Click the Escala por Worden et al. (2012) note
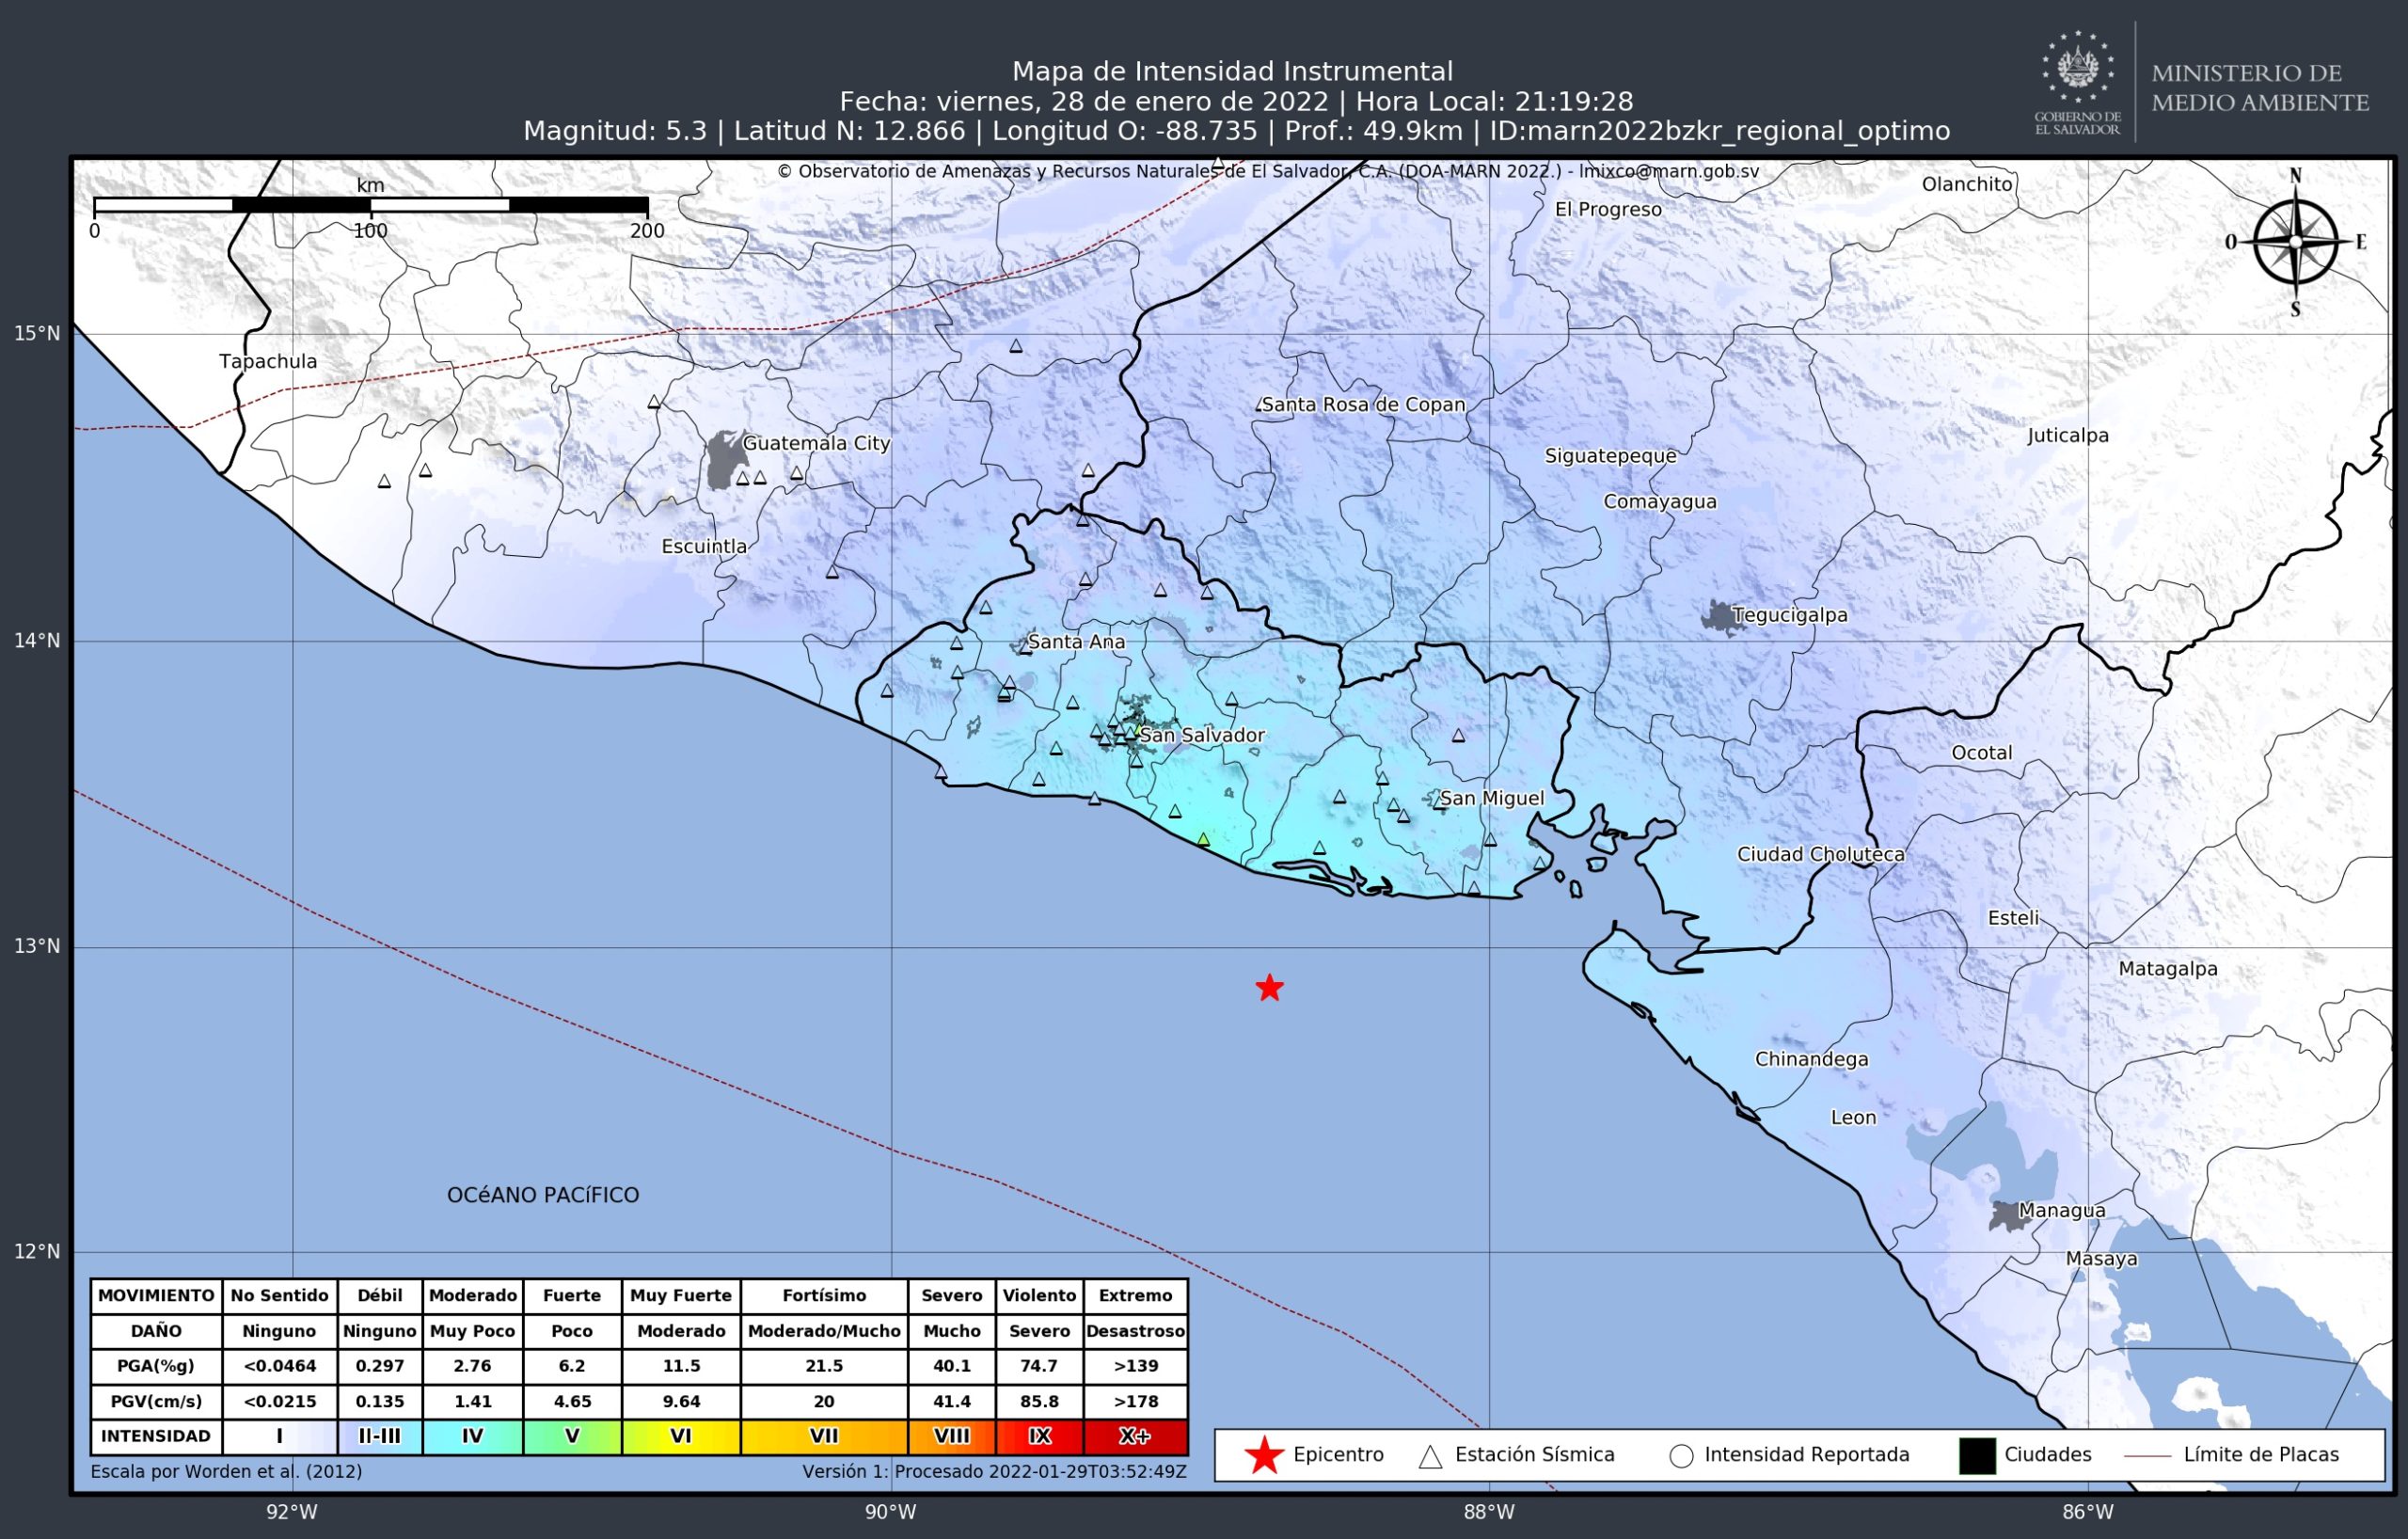This screenshot has height=1539, width=2408. click(x=226, y=1472)
